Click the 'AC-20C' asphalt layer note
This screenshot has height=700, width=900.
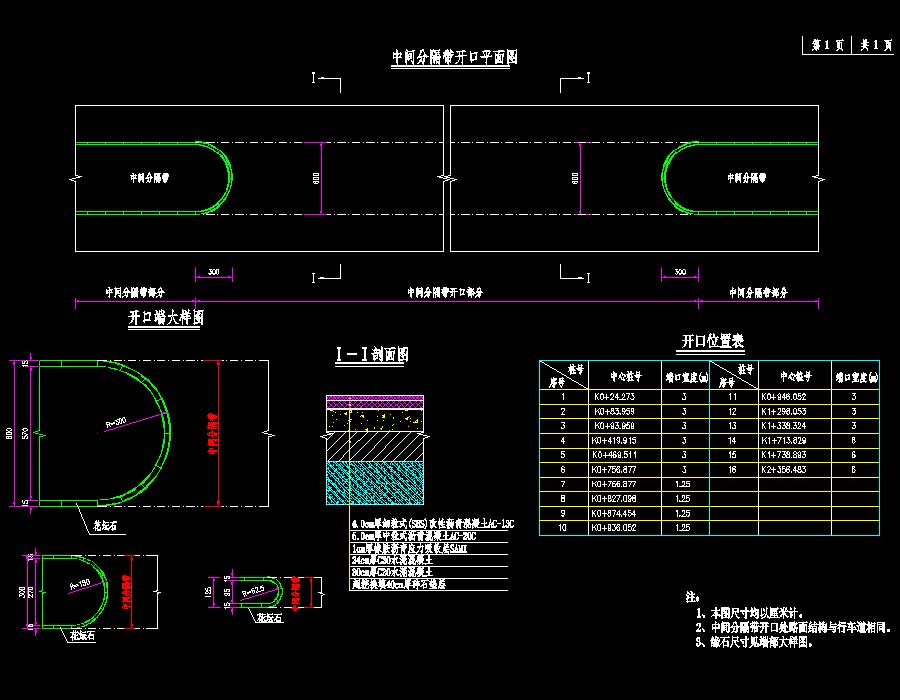(x=414, y=536)
